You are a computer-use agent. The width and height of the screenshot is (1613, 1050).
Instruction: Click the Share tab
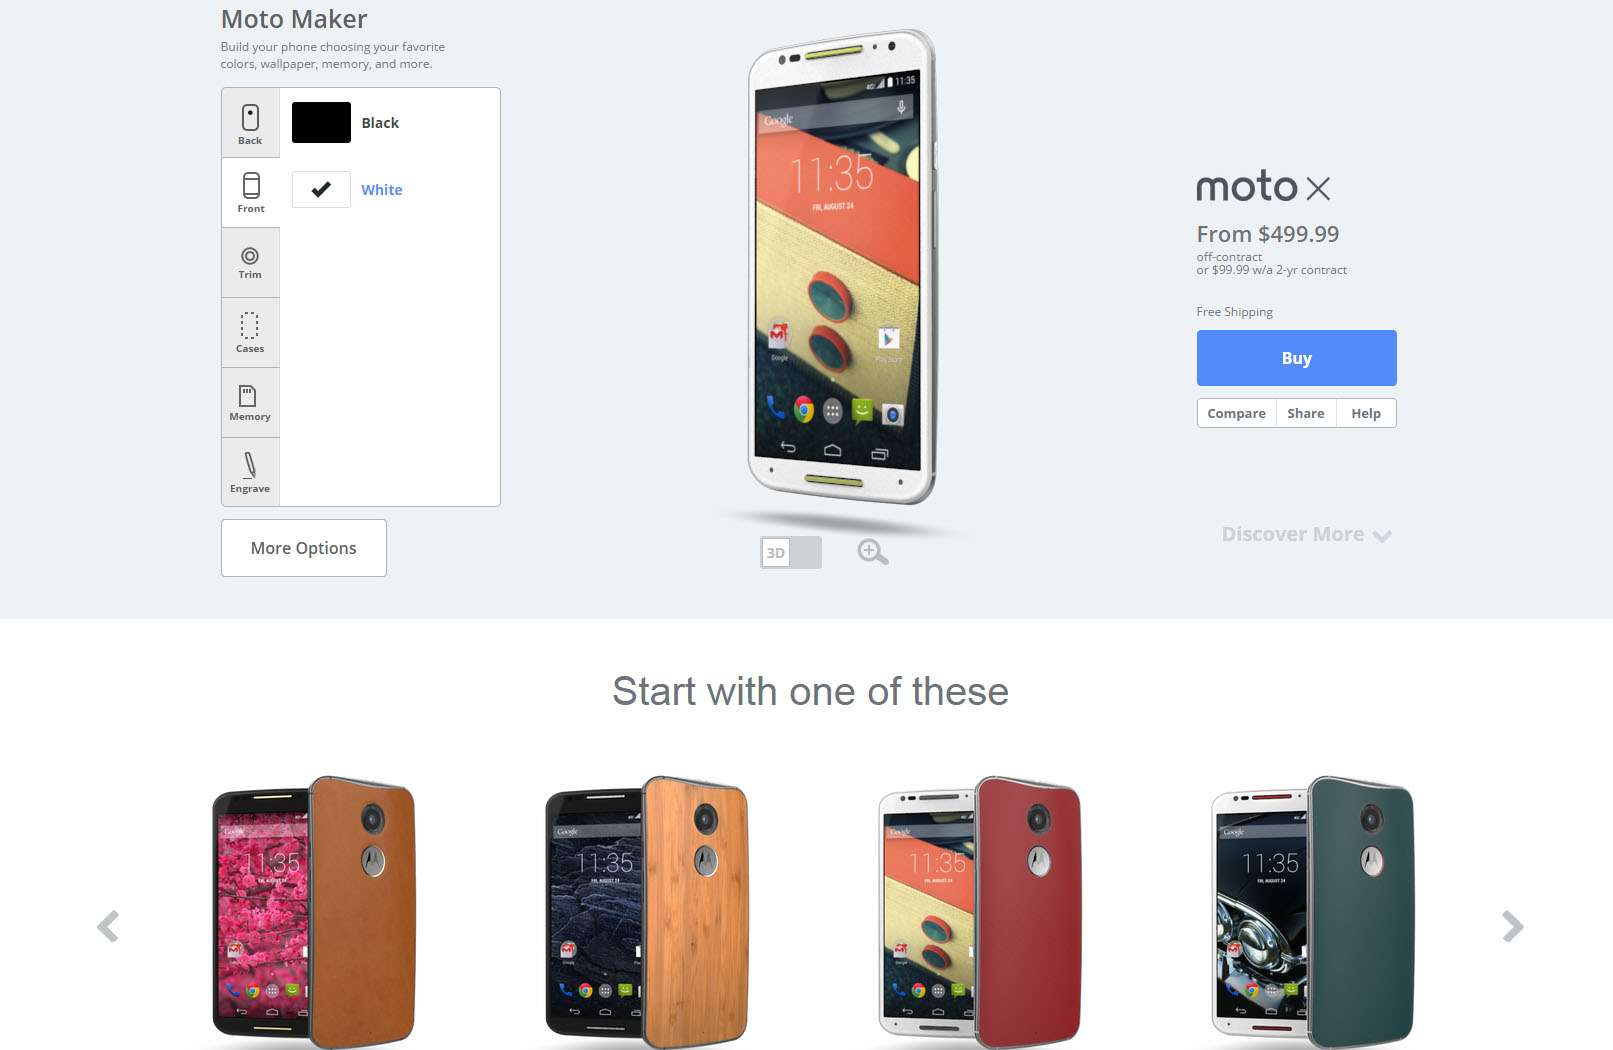click(x=1306, y=413)
